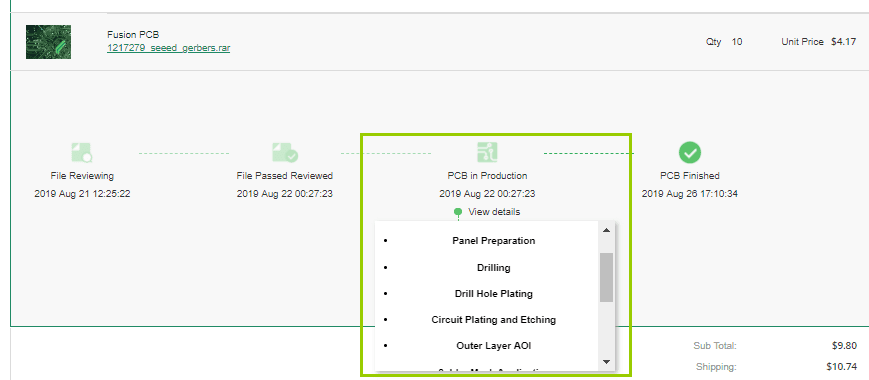Viewport: 869px width, 380px height.
Task: Click the PCB in Production icon
Action: tap(487, 152)
